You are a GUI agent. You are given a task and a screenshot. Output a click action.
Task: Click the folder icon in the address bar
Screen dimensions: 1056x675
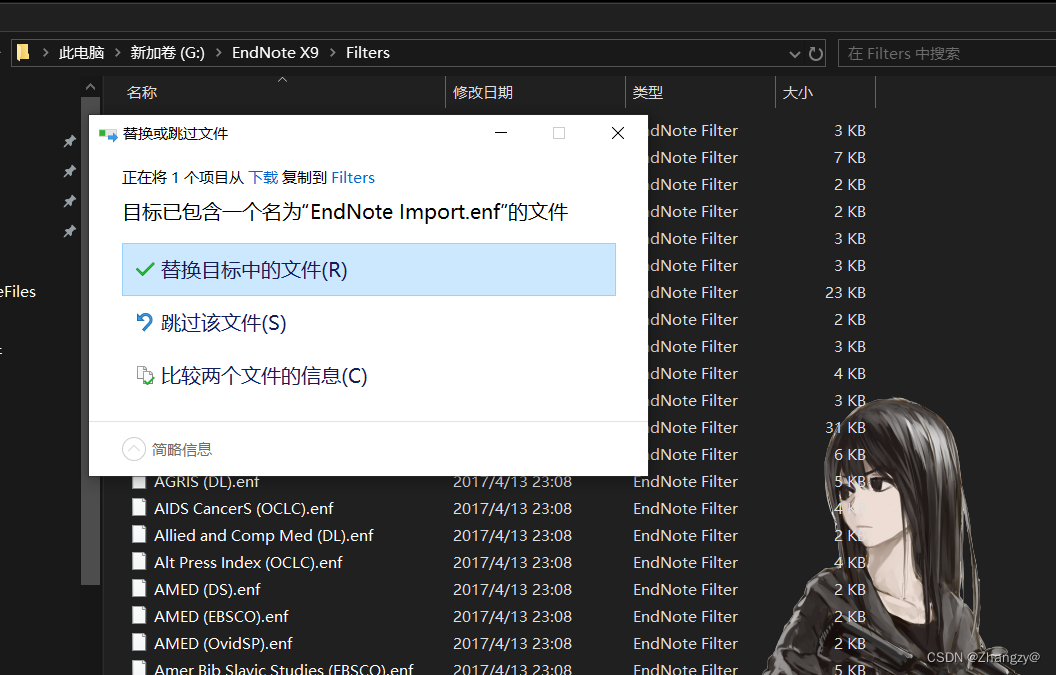pyautogui.click(x=23, y=53)
